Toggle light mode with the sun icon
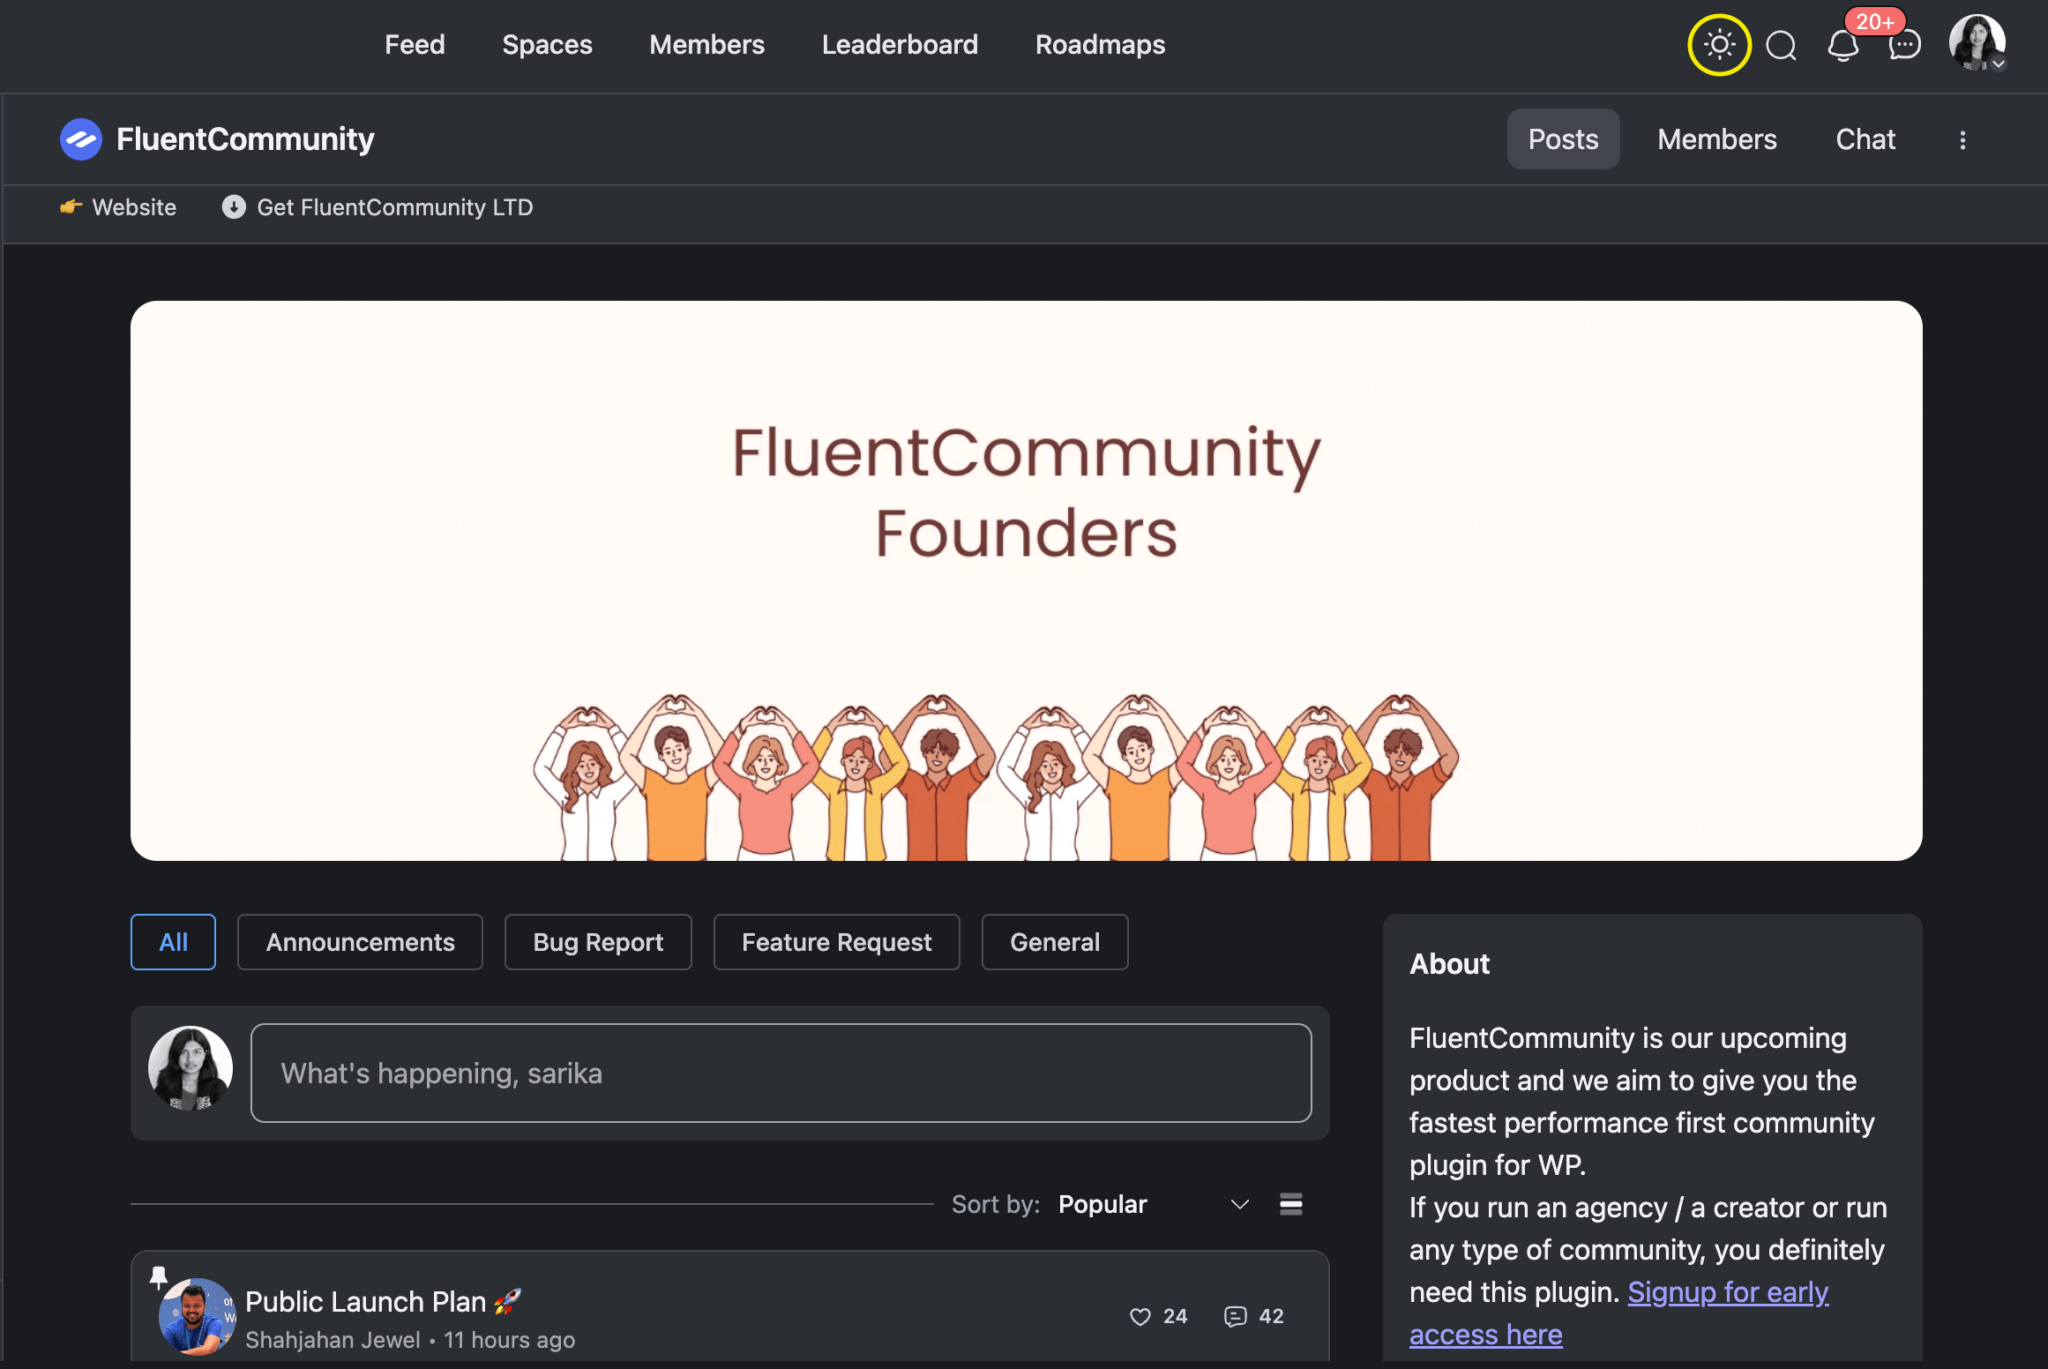 pos(1719,44)
